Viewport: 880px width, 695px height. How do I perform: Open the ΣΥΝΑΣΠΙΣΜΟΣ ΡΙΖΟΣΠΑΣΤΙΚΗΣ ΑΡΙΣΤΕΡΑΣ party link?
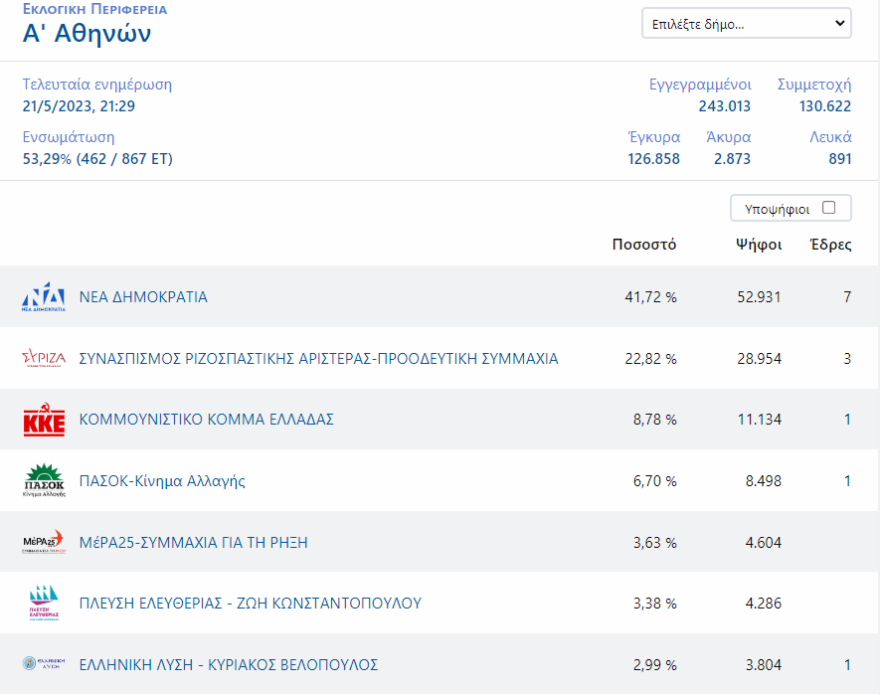(318, 359)
